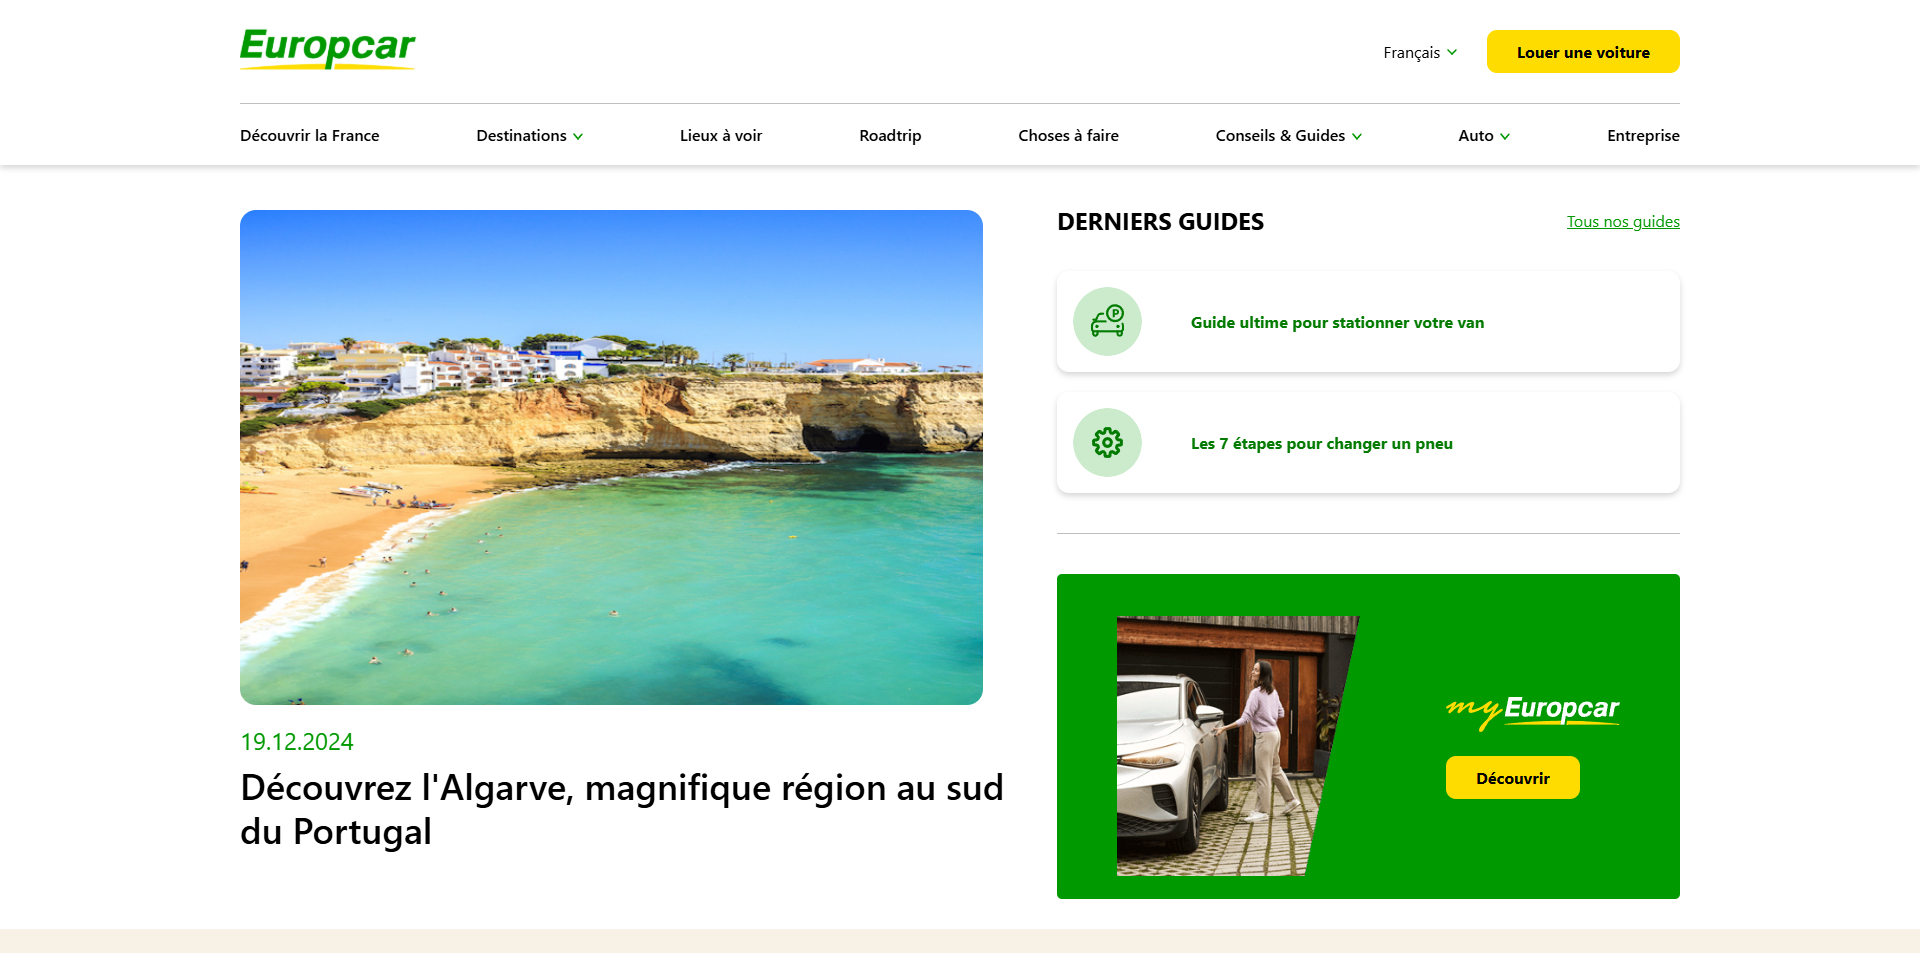Open Les 7 étapes pour changer un pneu
Screen dimensions: 1920x953
point(1321,444)
